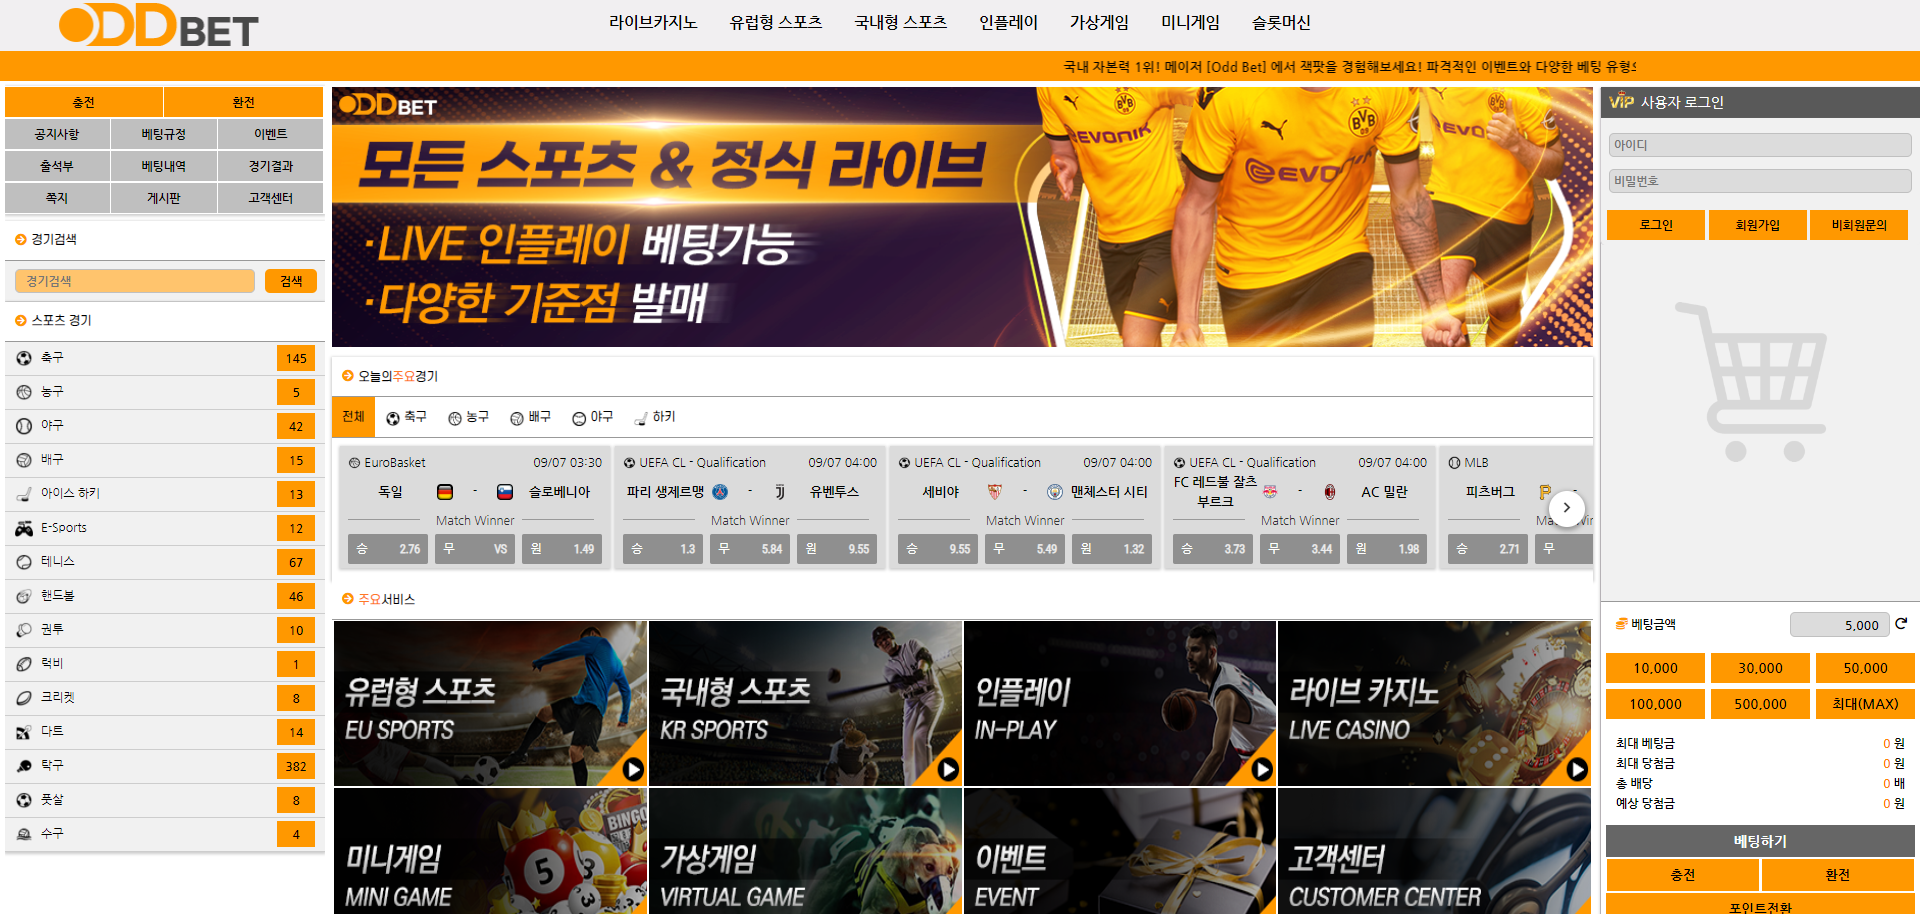Screen dimensions: 1920x914
Task: Click the table tennis icon next to 탁구
Action: point(24,766)
